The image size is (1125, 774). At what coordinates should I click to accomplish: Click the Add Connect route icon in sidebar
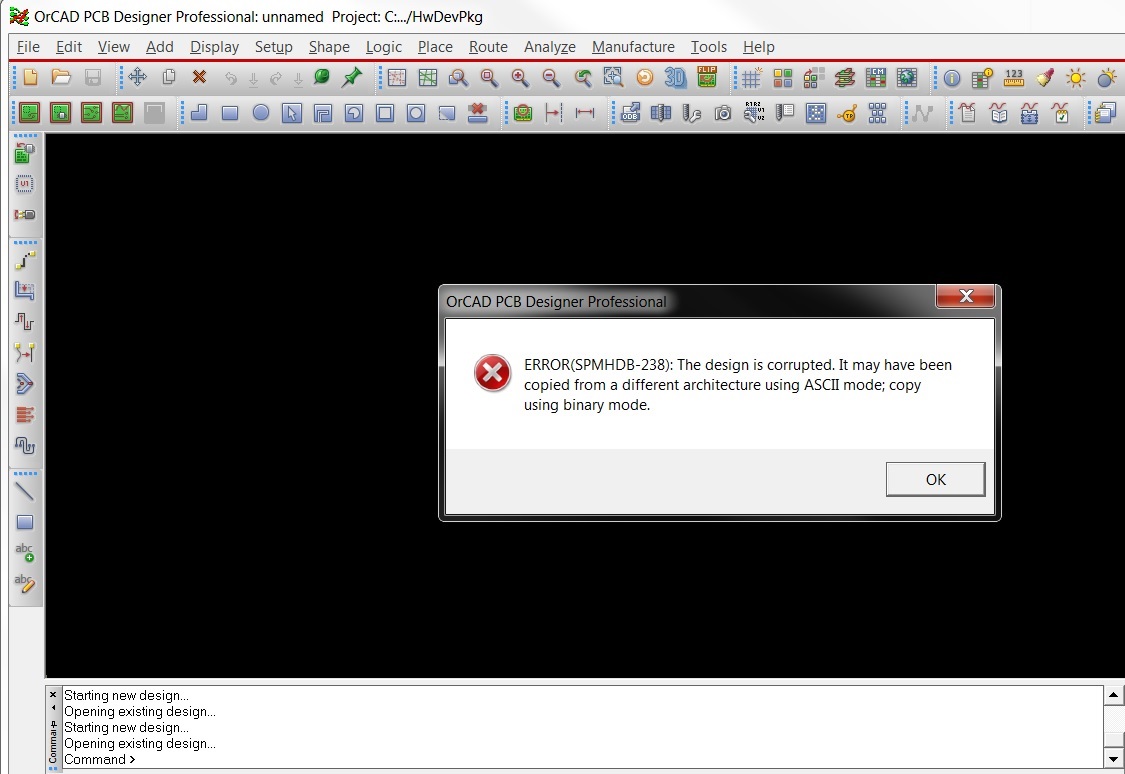(24, 260)
